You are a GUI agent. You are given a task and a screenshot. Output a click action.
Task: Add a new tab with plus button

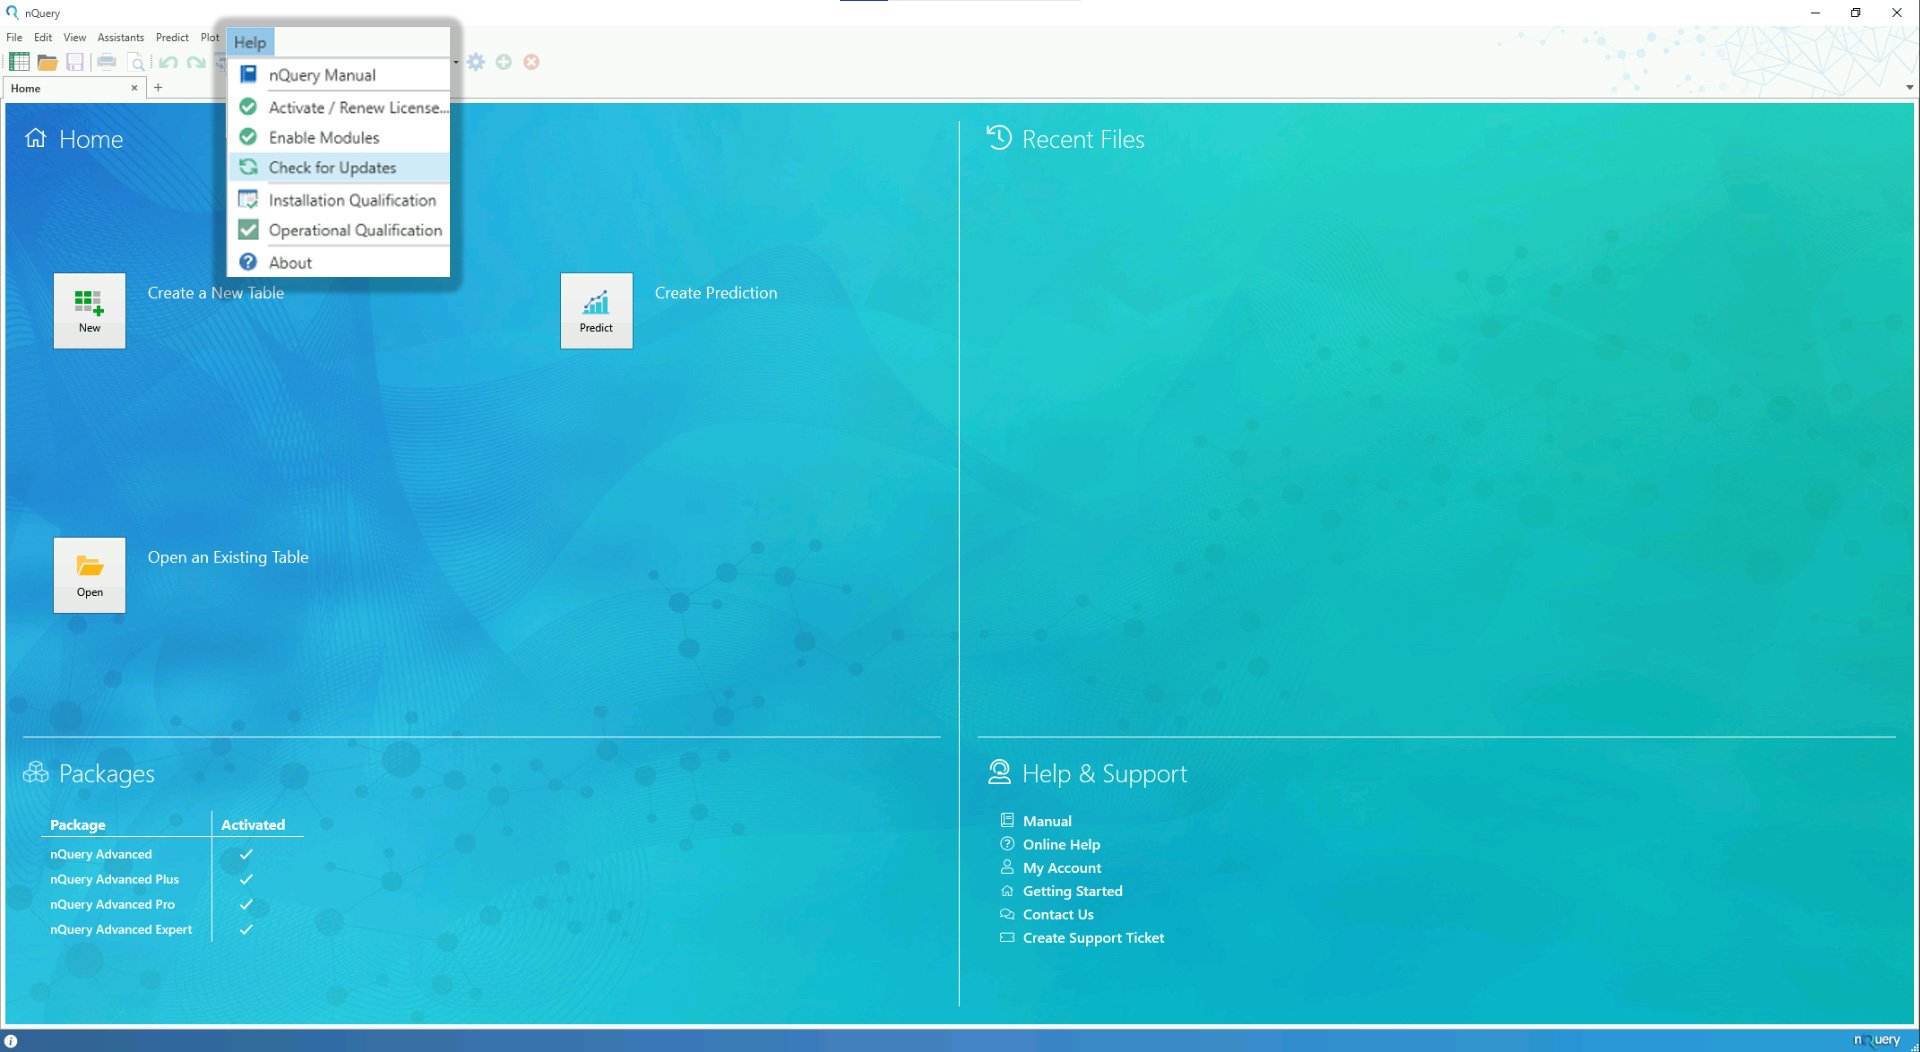[x=158, y=88]
